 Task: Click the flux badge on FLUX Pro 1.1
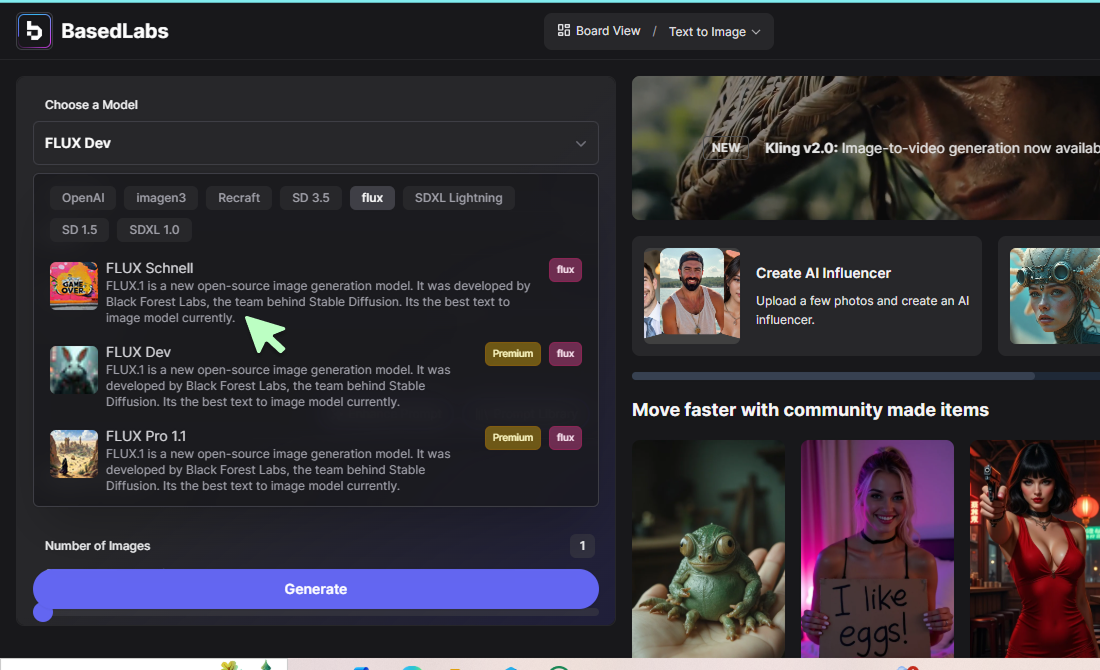(565, 438)
